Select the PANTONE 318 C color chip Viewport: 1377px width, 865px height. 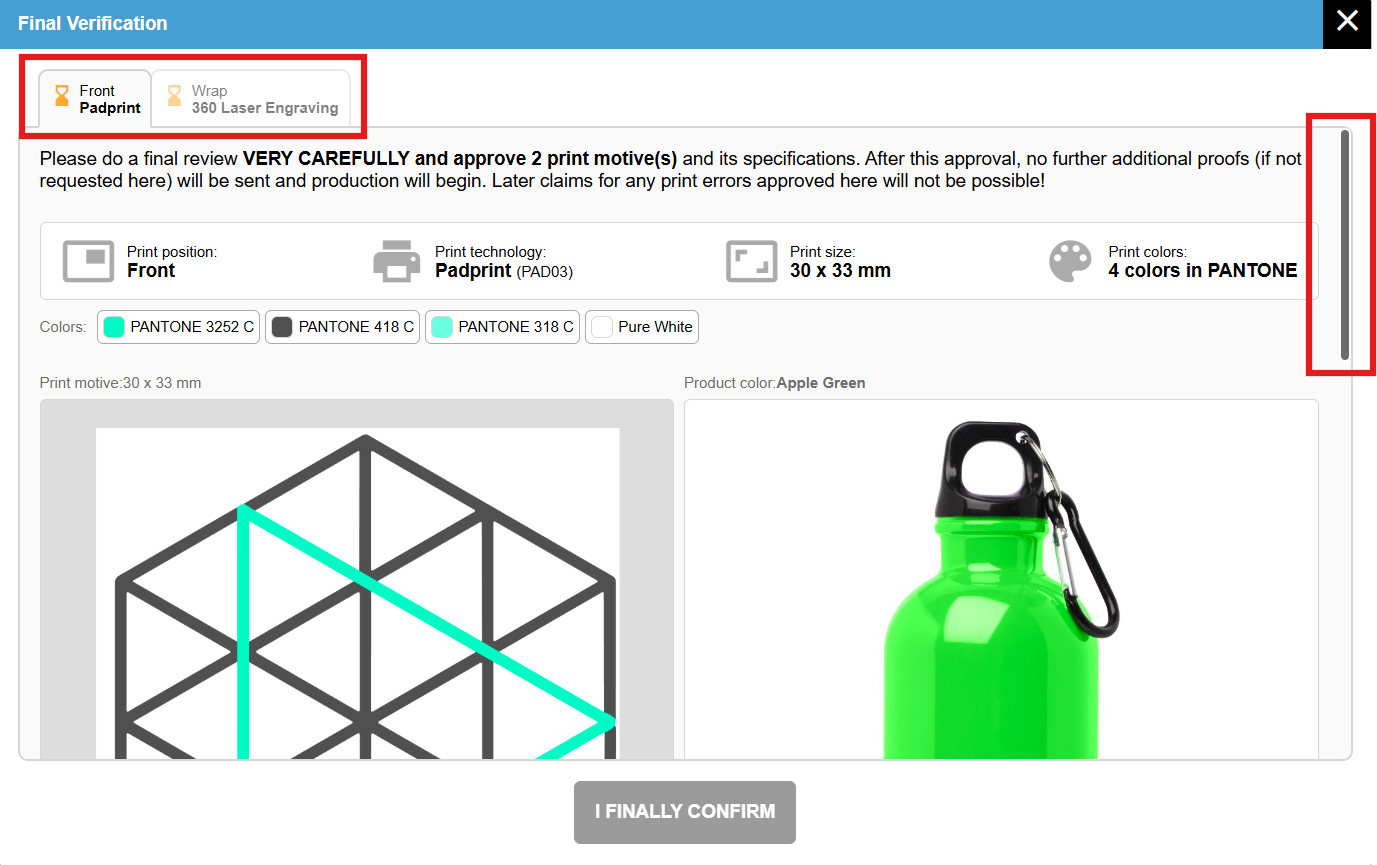[502, 327]
